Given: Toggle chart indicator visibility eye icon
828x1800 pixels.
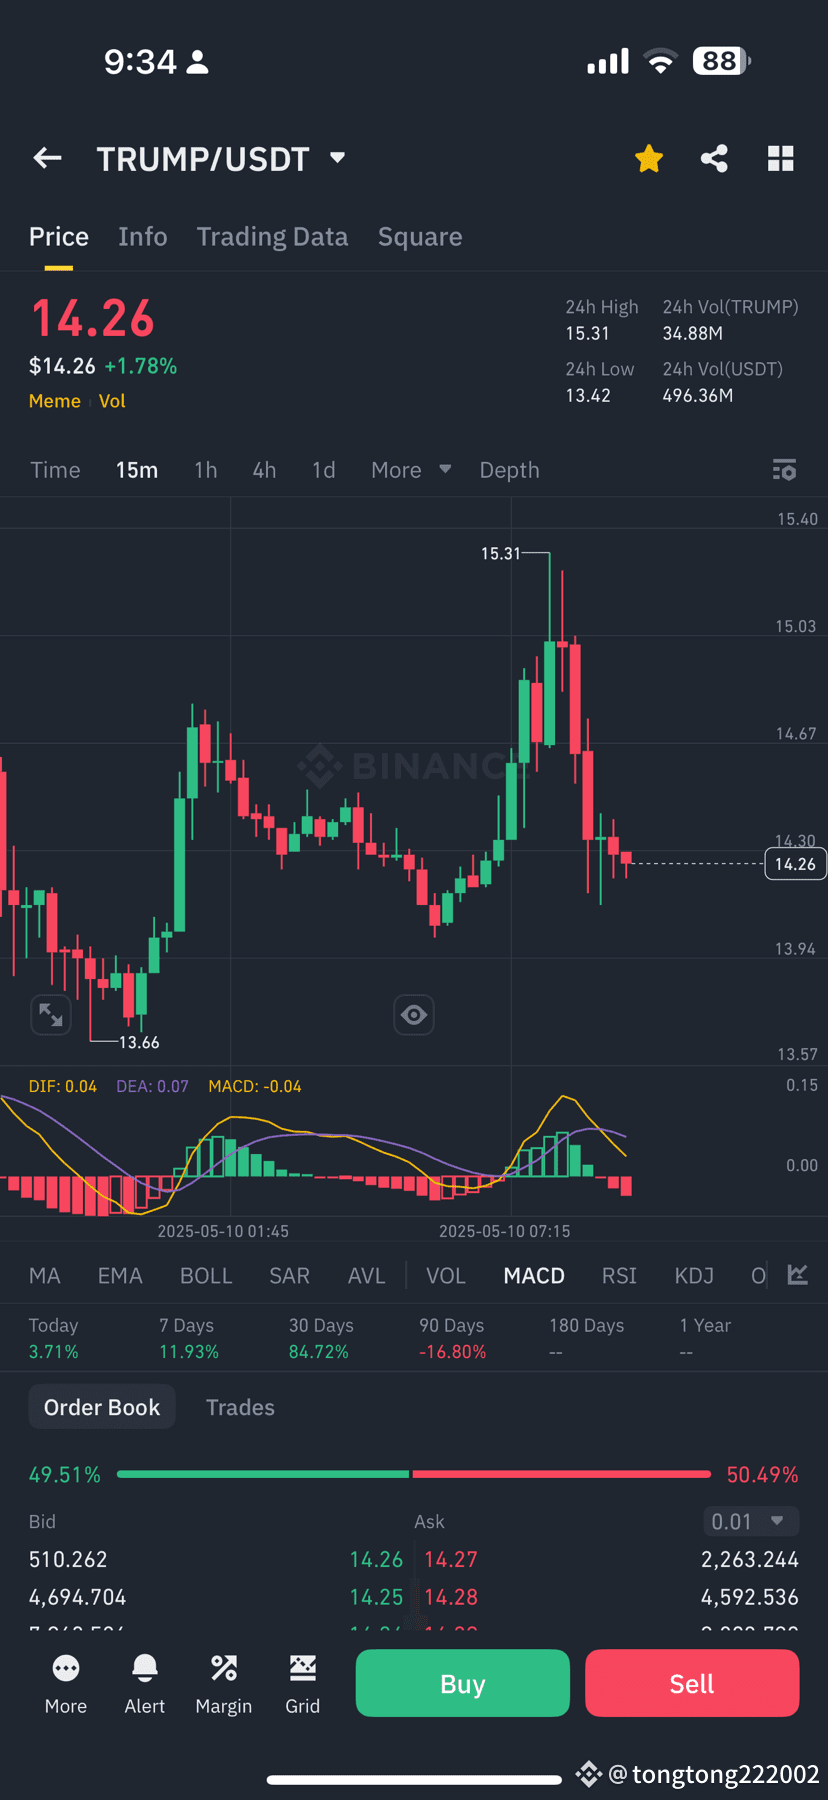Looking at the screenshot, I should [x=414, y=1015].
